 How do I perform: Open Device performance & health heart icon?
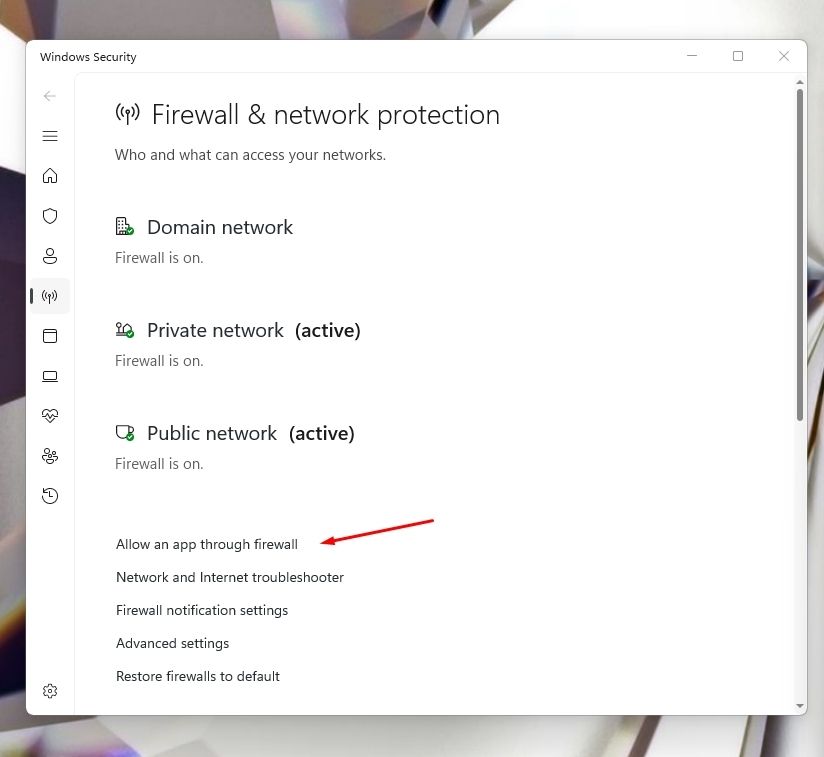coord(50,415)
